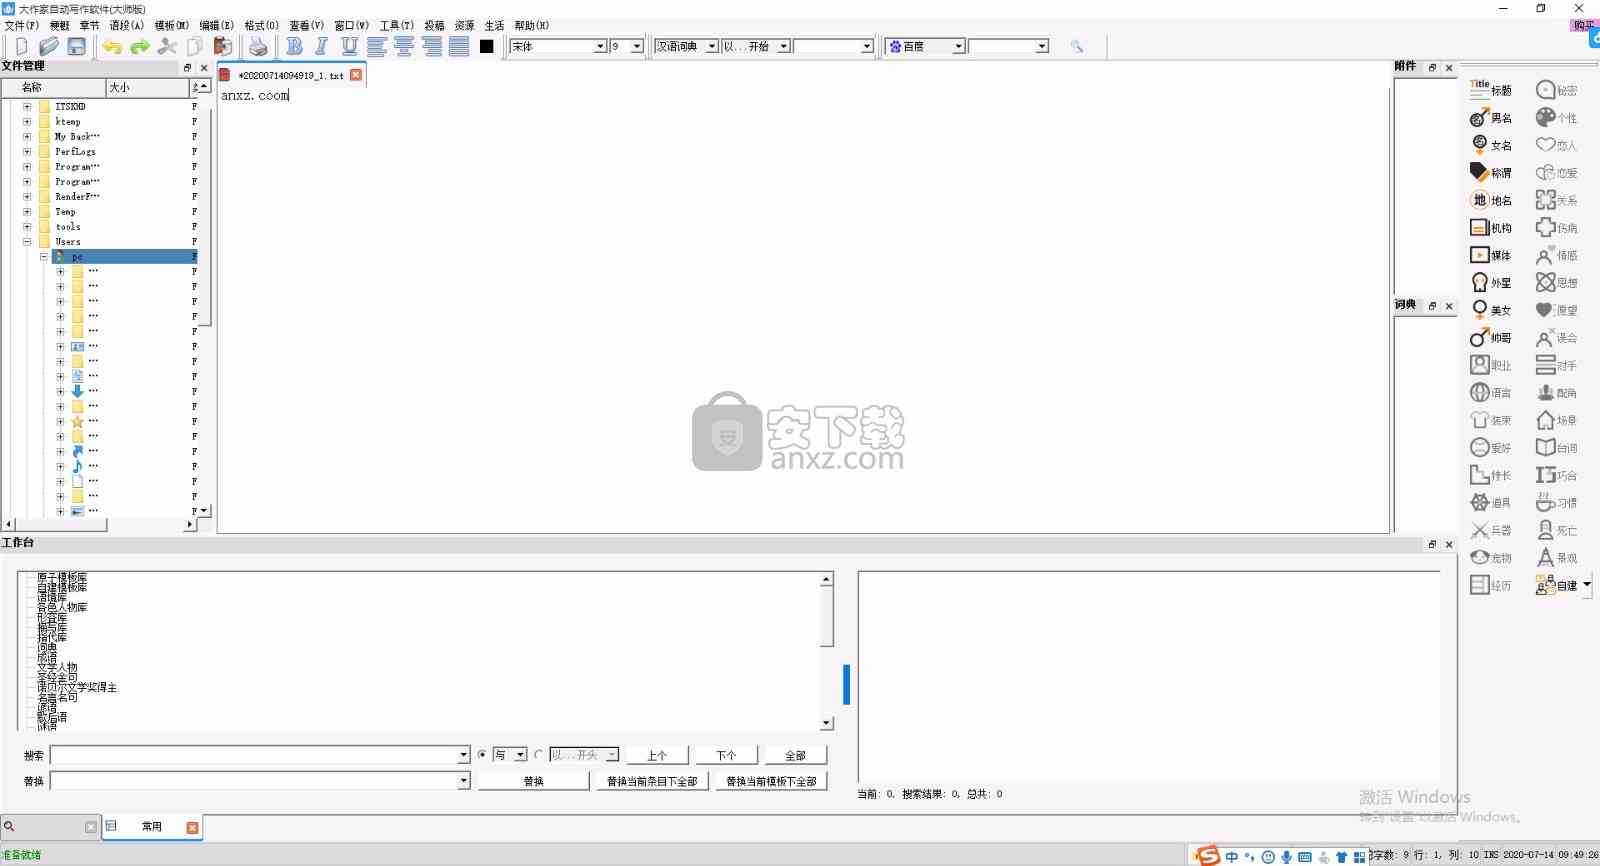Switch to the 20200714094919_1.txt tab

point(290,75)
